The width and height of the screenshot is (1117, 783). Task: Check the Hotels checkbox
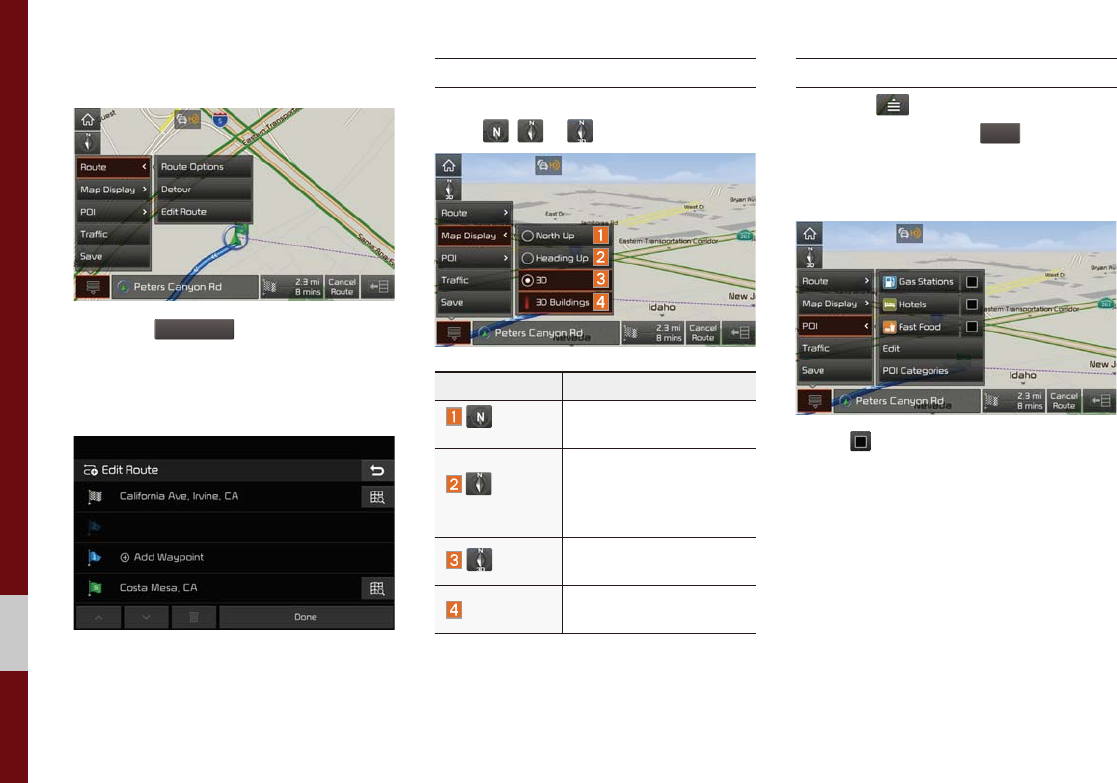pyautogui.click(x=972, y=305)
